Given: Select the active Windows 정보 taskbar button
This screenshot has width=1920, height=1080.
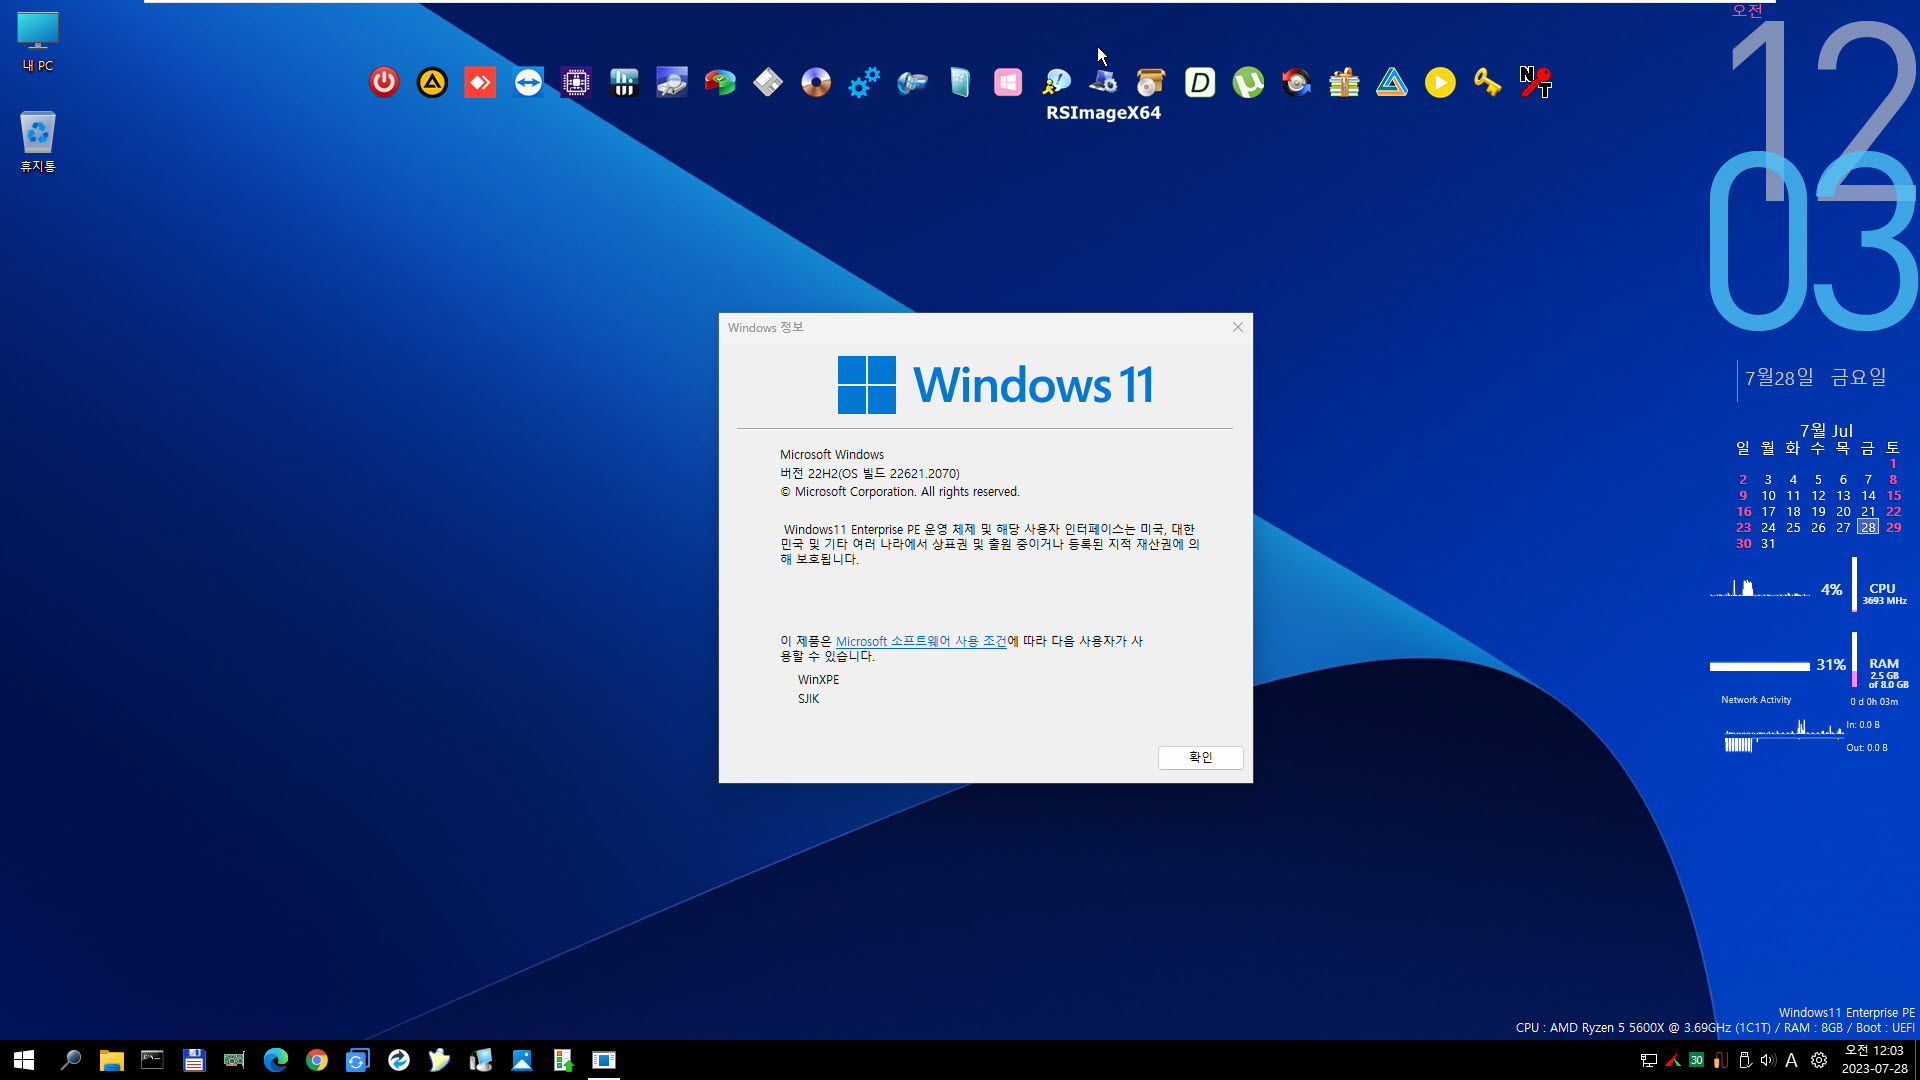Looking at the screenshot, I should [x=603, y=1060].
